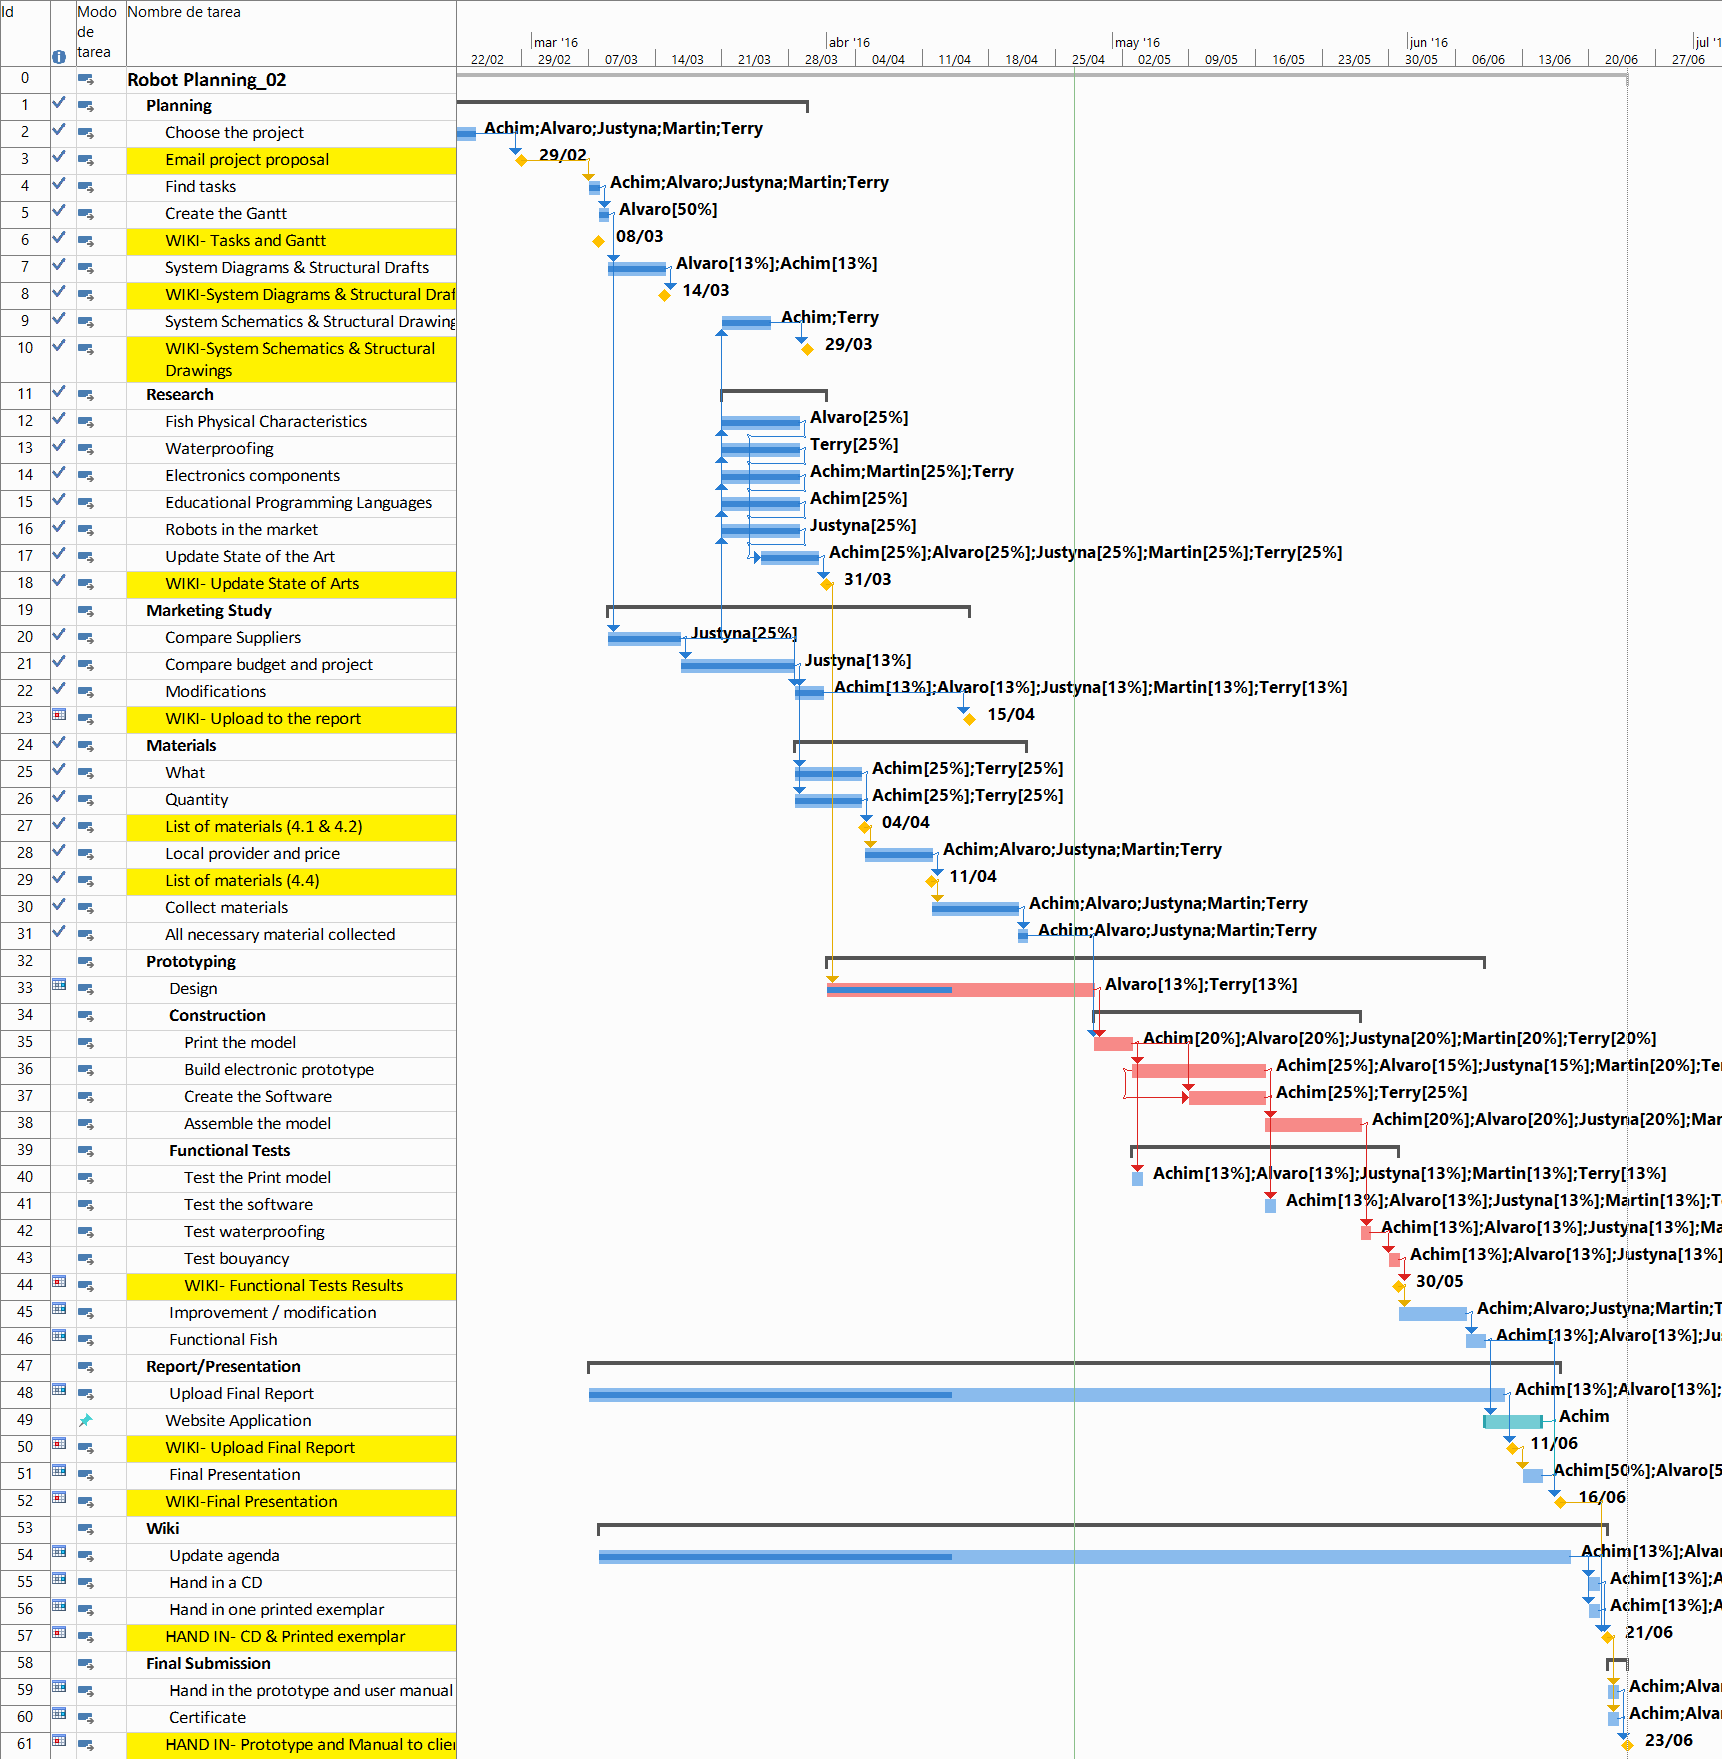The height and width of the screenshot is (1759, 1722).
Task: Click the checkmark beside Collect materials
Action: [59, 905]
